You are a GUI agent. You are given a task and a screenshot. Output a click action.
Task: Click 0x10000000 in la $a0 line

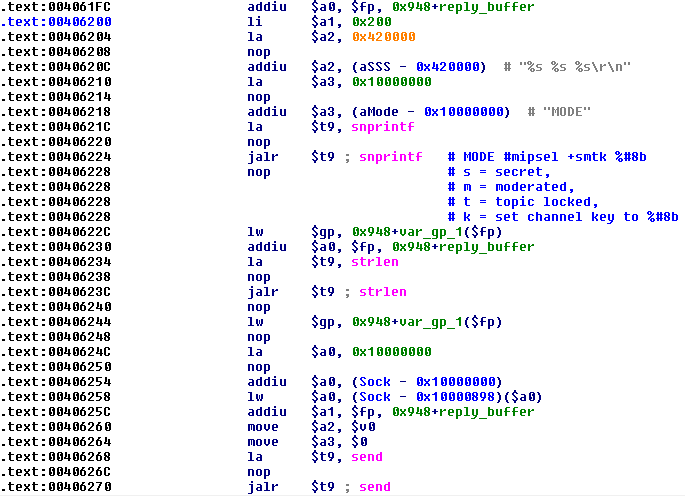tap(391, 352)
